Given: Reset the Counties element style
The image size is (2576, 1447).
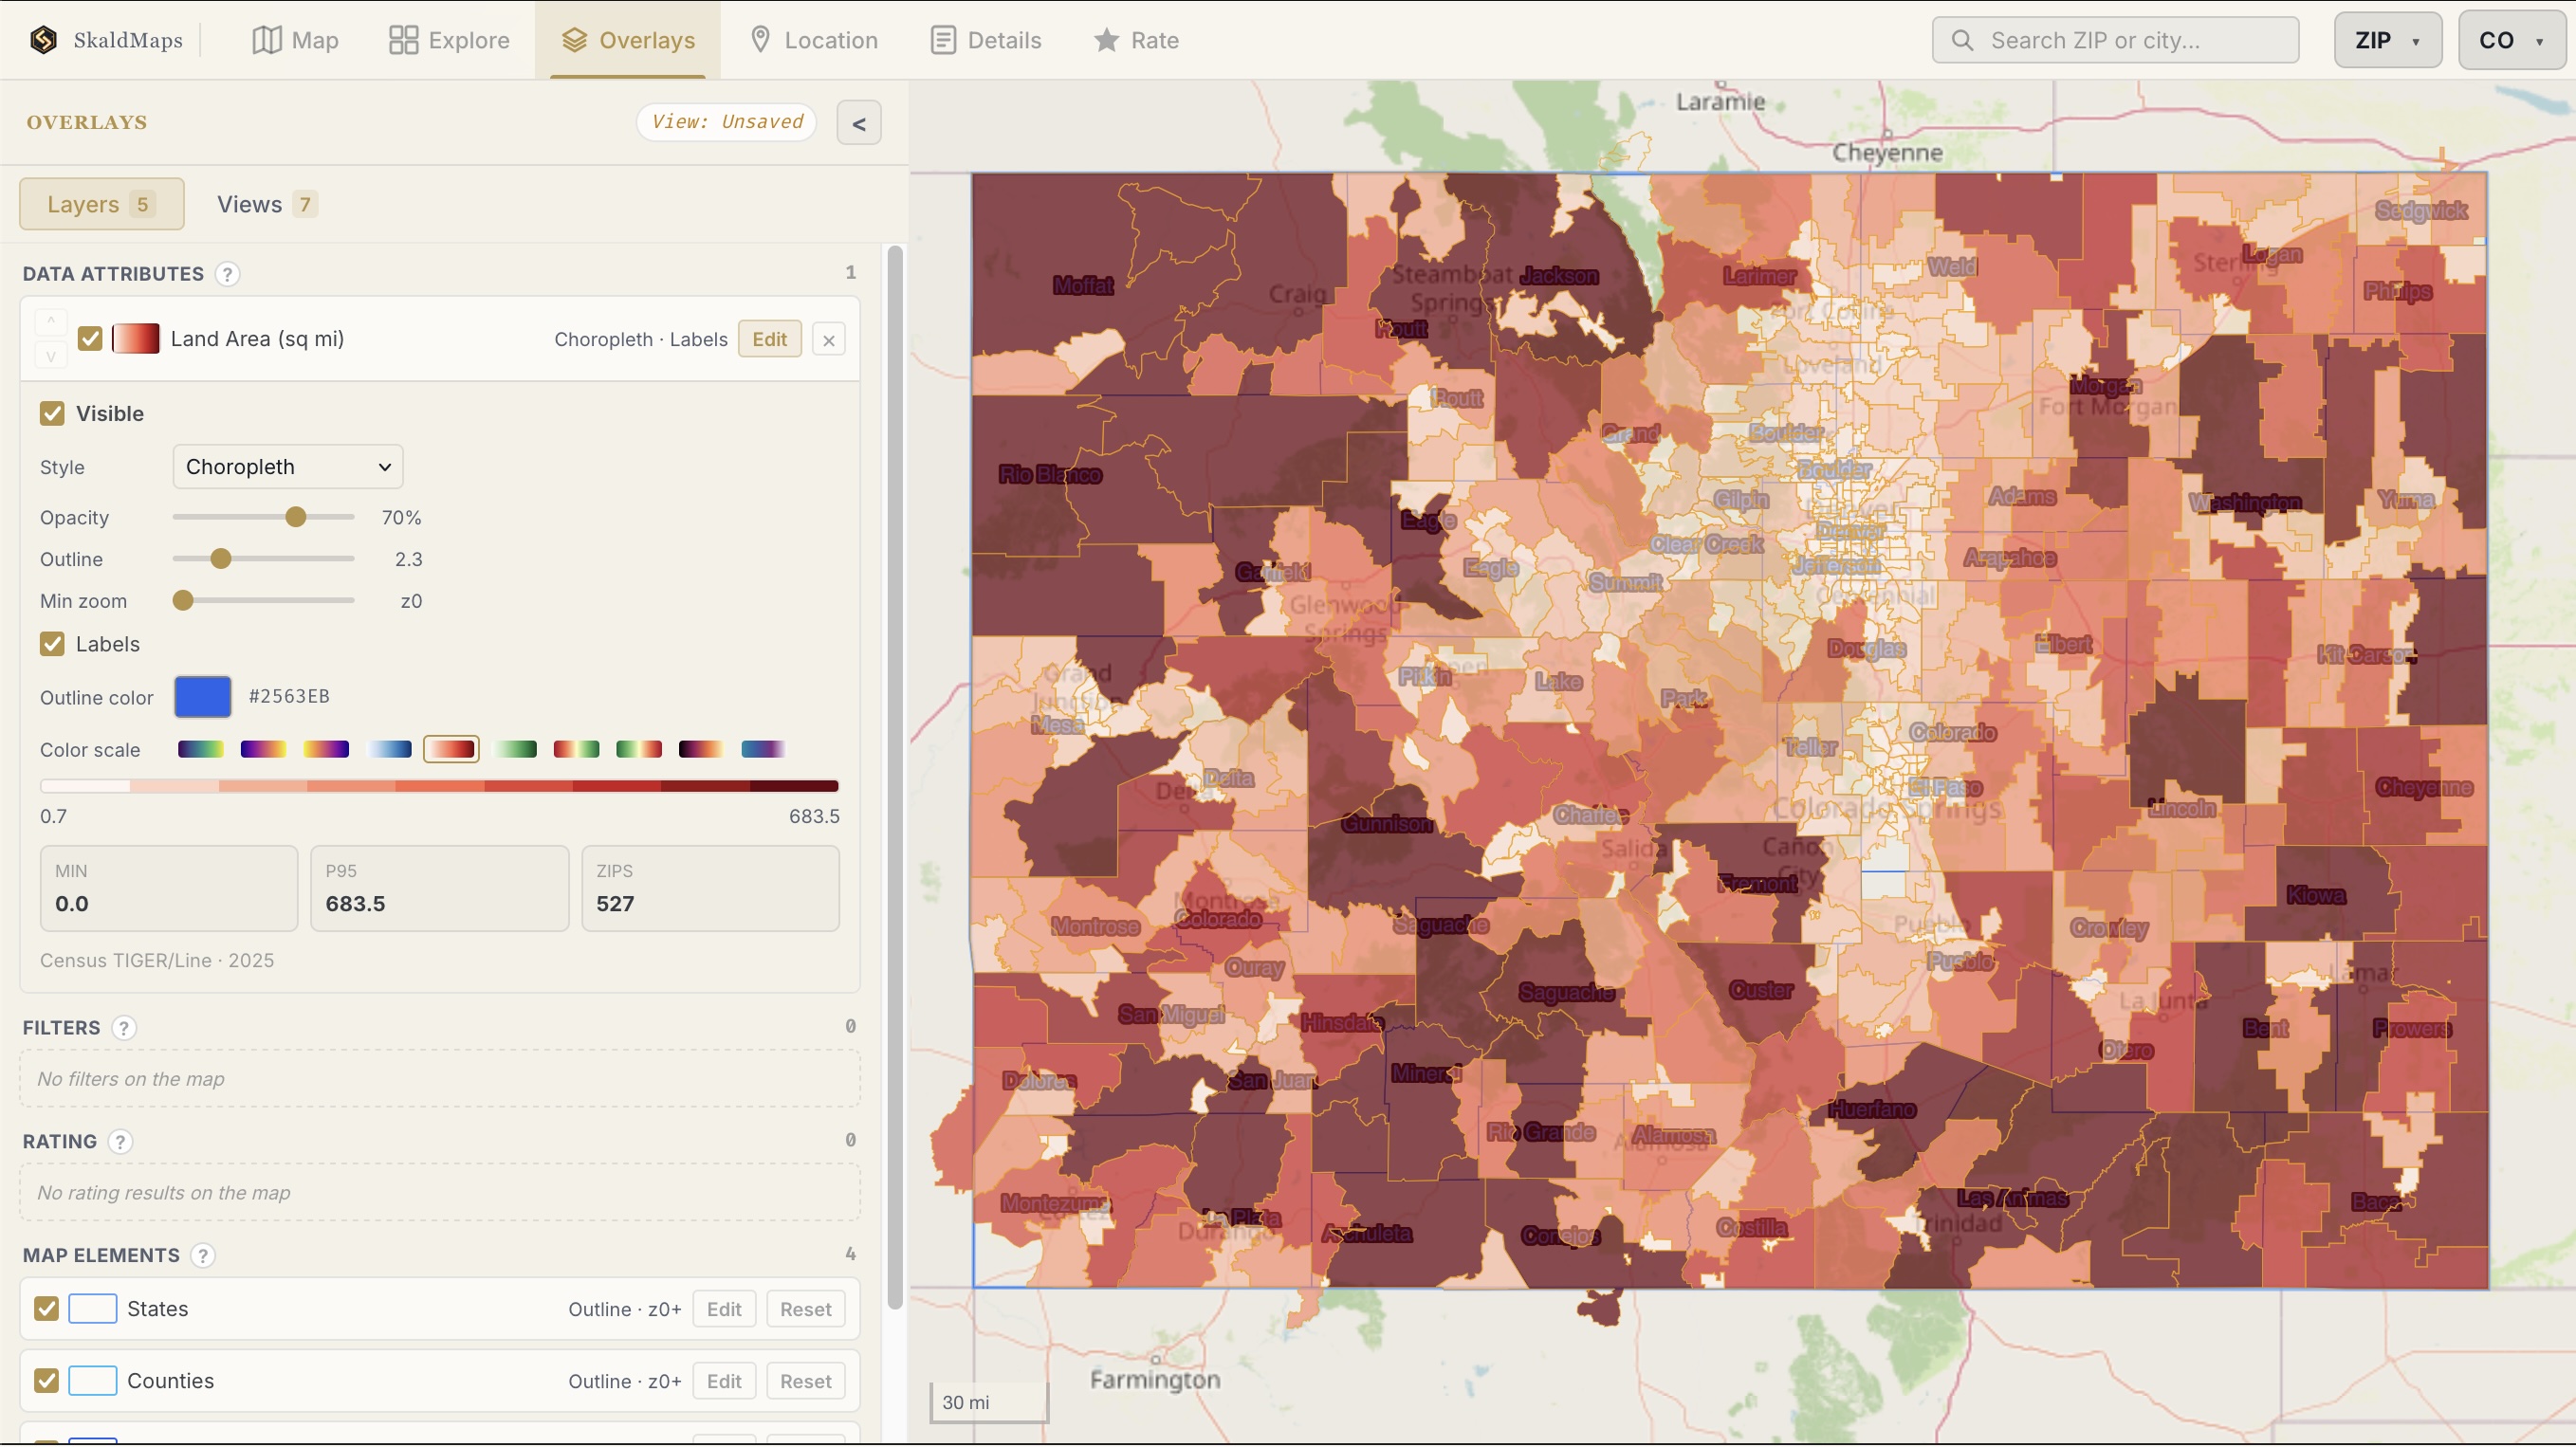Looking at the screenshot, I should pyautogui.click(x=806, y=1381).
